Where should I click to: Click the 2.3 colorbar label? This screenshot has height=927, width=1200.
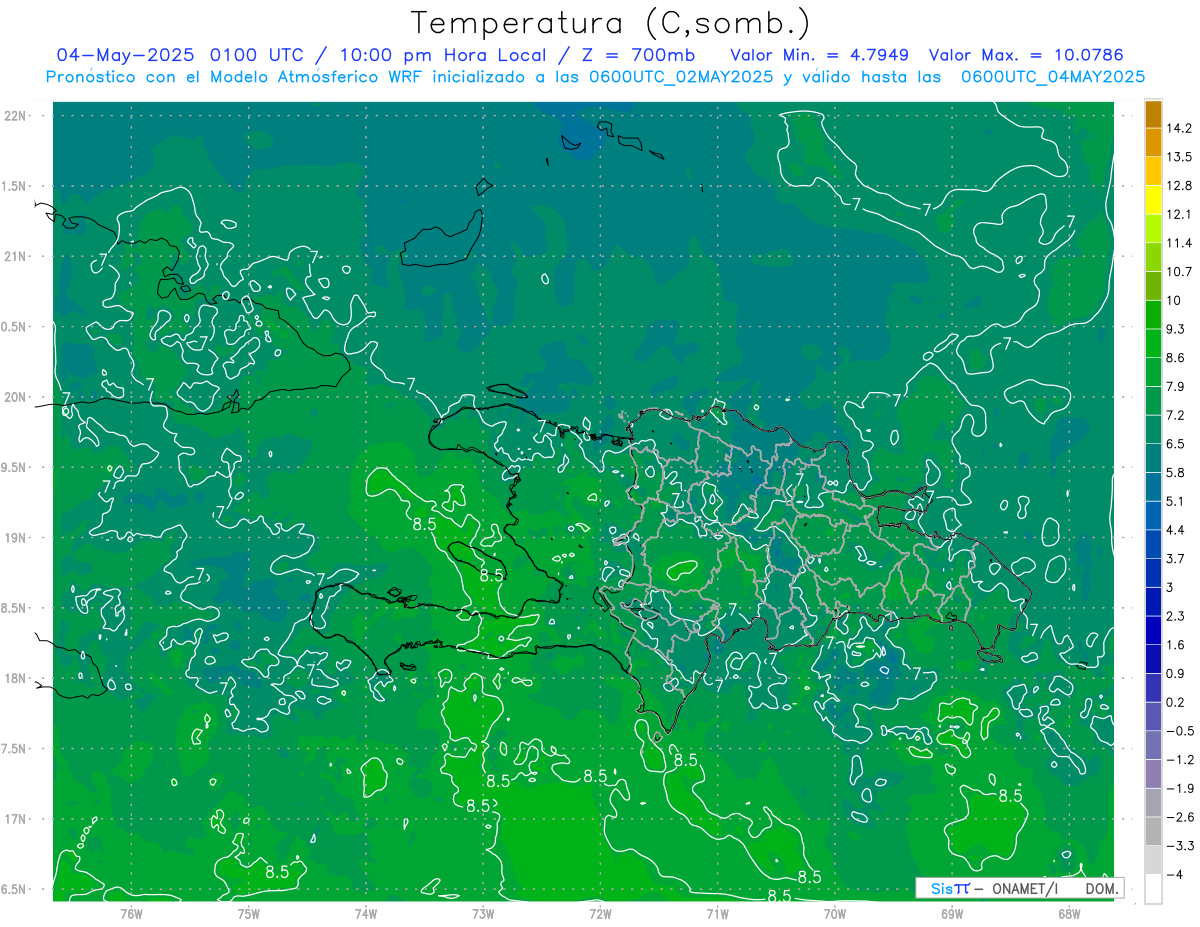pyautogui.click(x=1176, y=616)
